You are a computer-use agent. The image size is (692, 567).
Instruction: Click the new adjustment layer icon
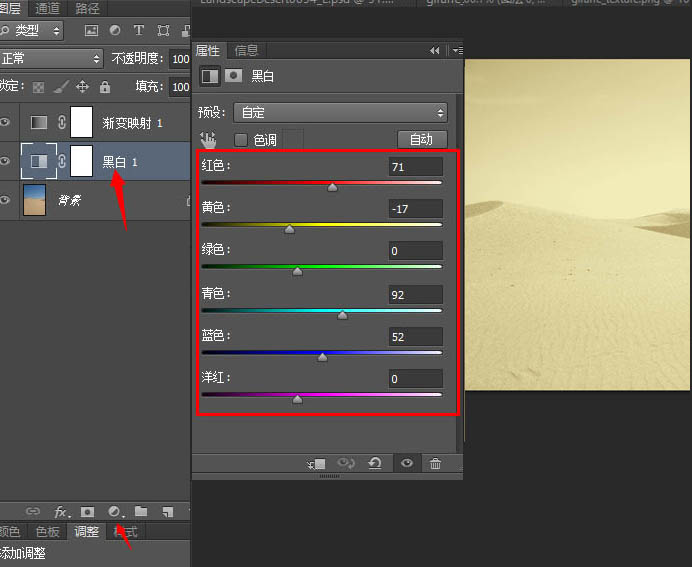click(x=114, y=511)
